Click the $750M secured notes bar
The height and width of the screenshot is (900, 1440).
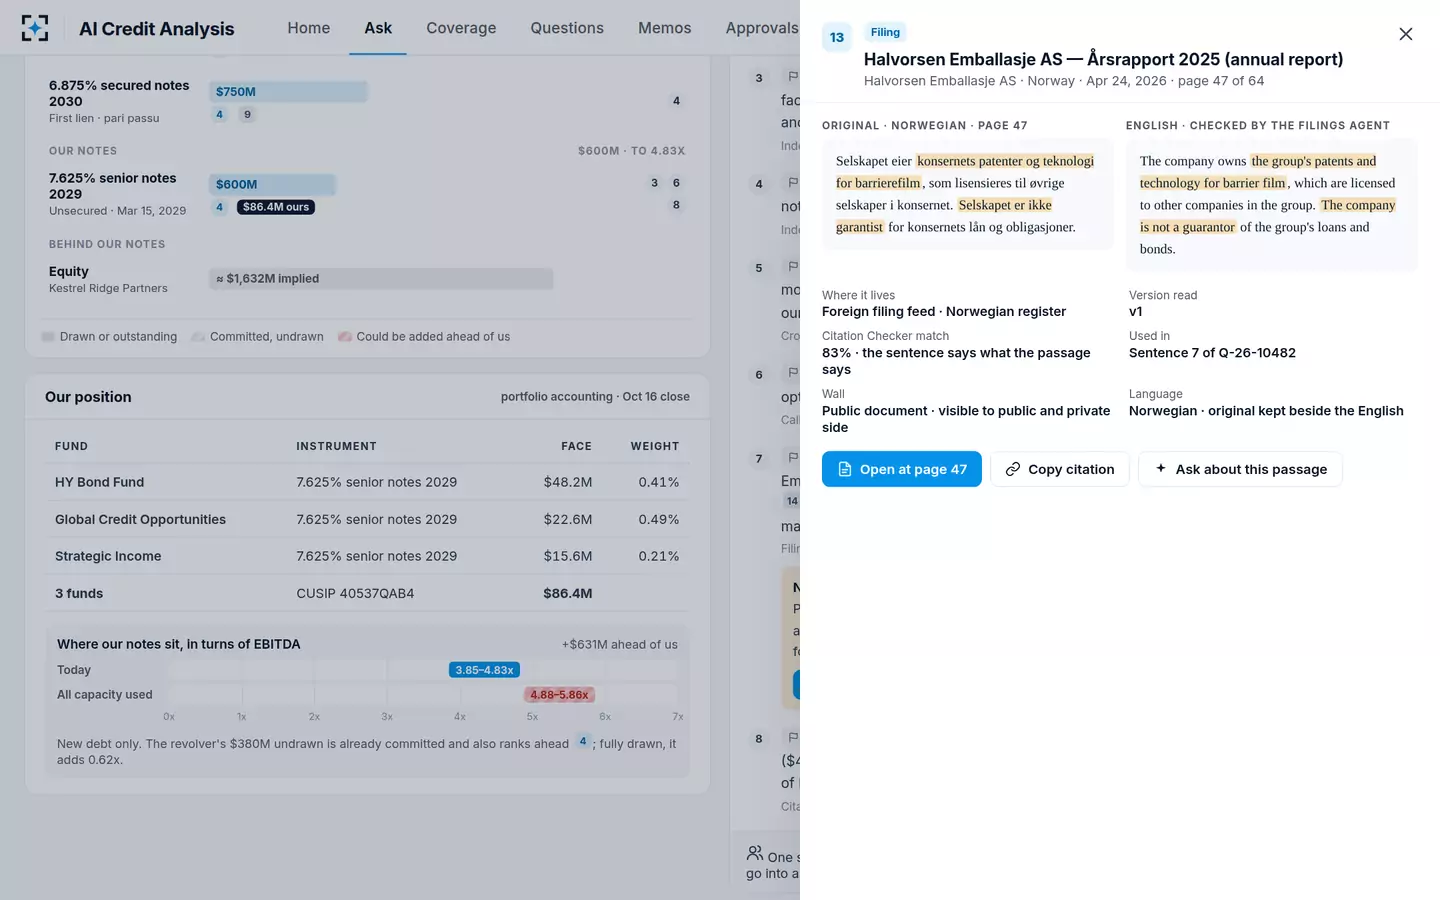click(289, 92)
